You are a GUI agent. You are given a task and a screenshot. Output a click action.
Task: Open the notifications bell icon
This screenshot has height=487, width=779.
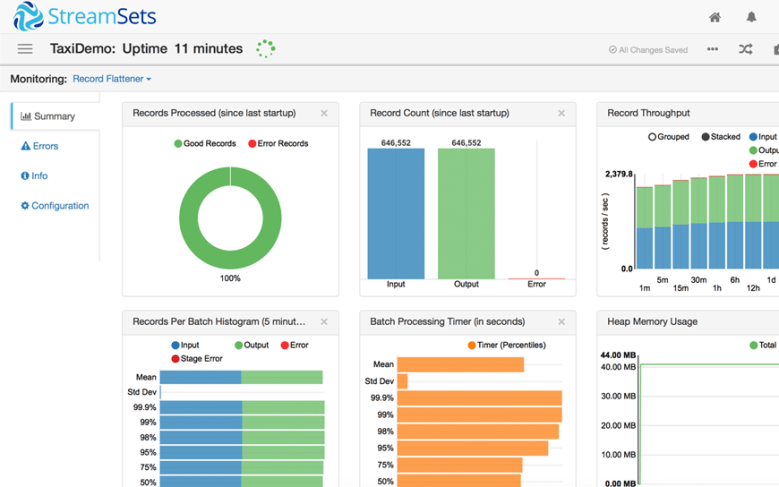tap(751, 17)
